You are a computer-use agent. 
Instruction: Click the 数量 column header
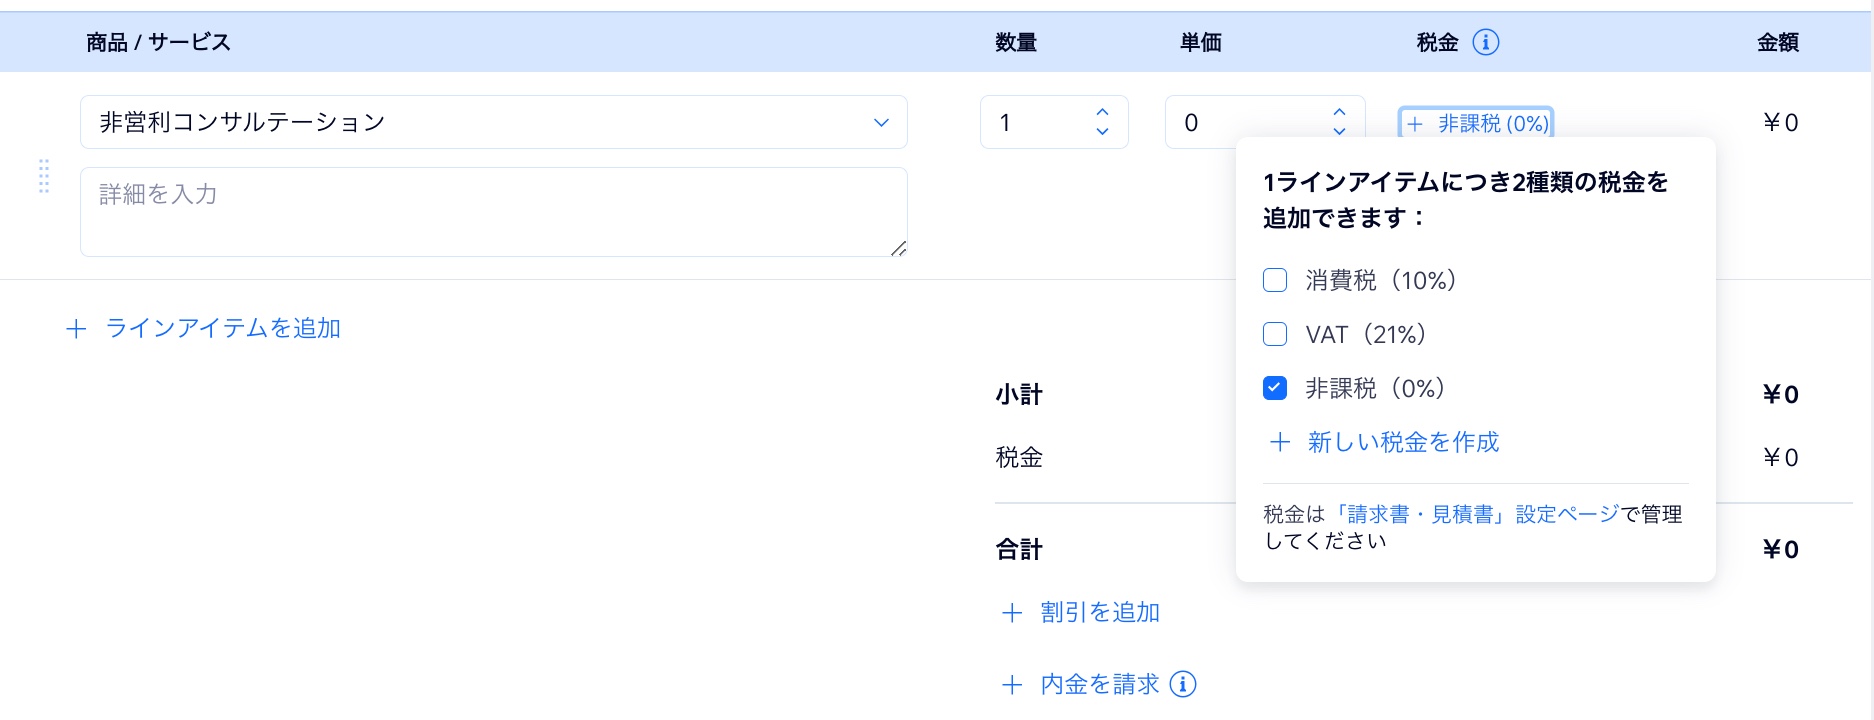pyautogui.click(x=1016, y=42)
